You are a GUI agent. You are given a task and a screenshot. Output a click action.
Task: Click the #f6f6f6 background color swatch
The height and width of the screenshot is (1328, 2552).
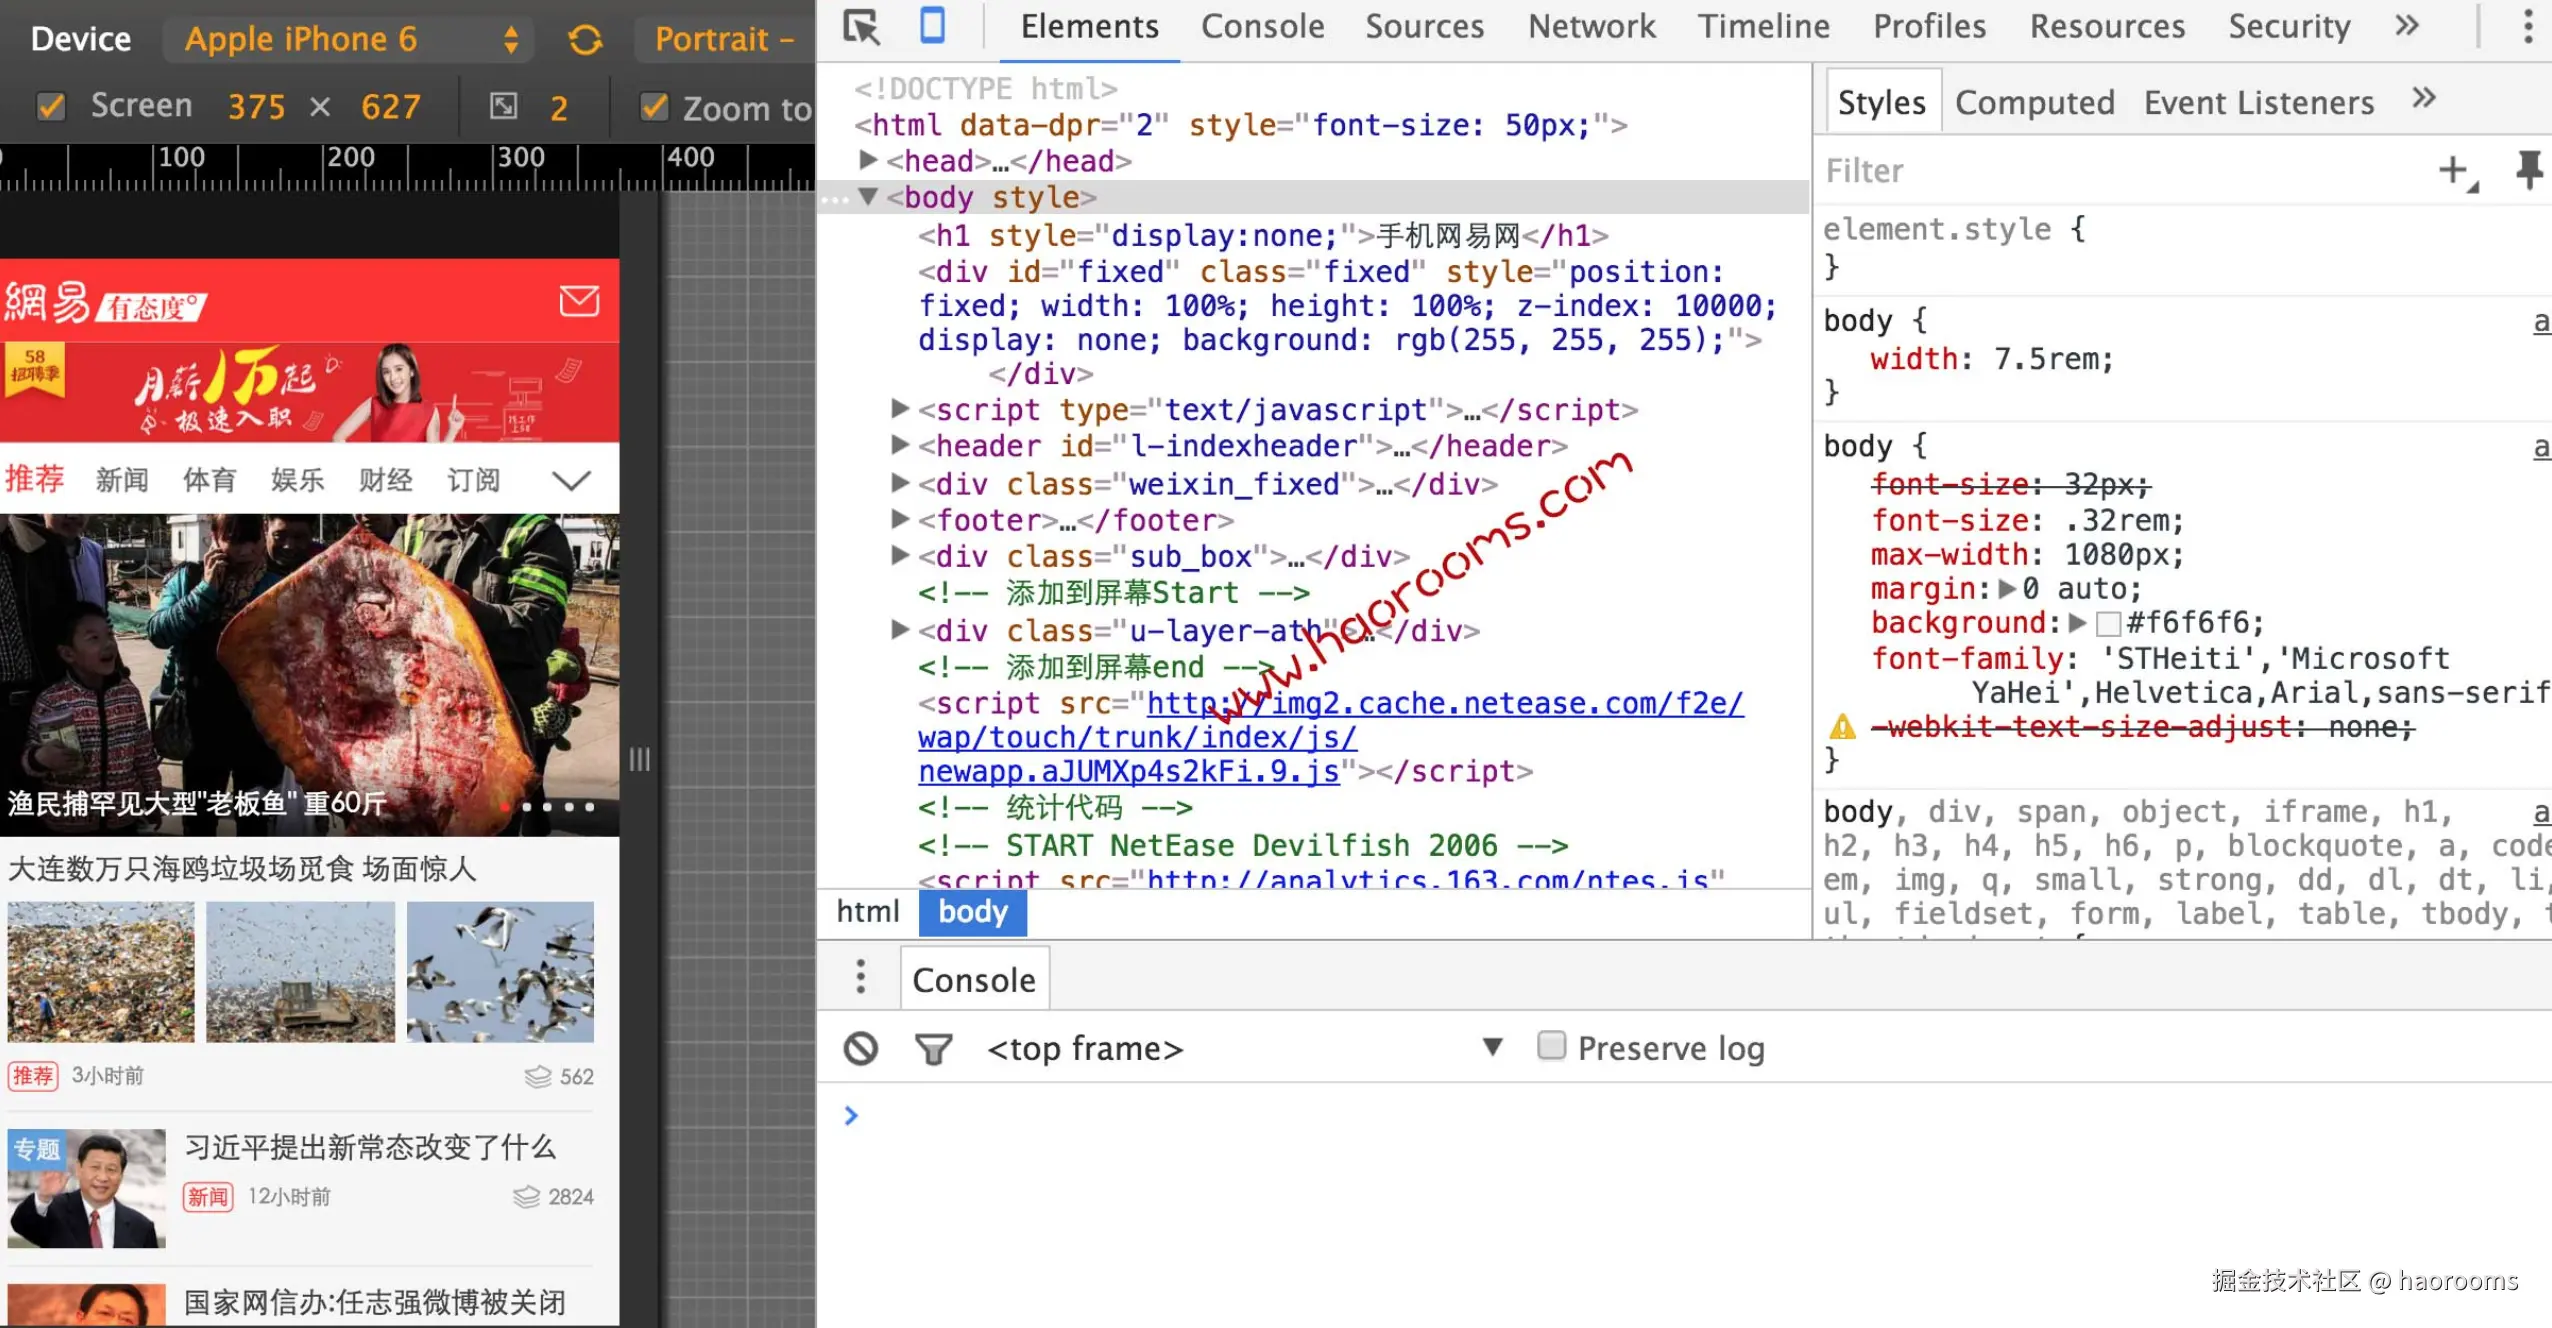coord(2108,624)
